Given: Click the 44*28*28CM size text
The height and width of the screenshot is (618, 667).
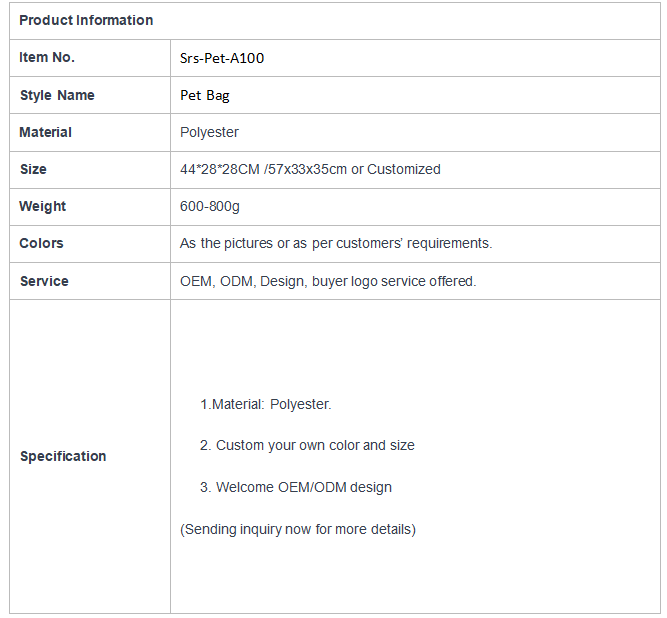Looking at the screenshot, I should tap(219, 169).
